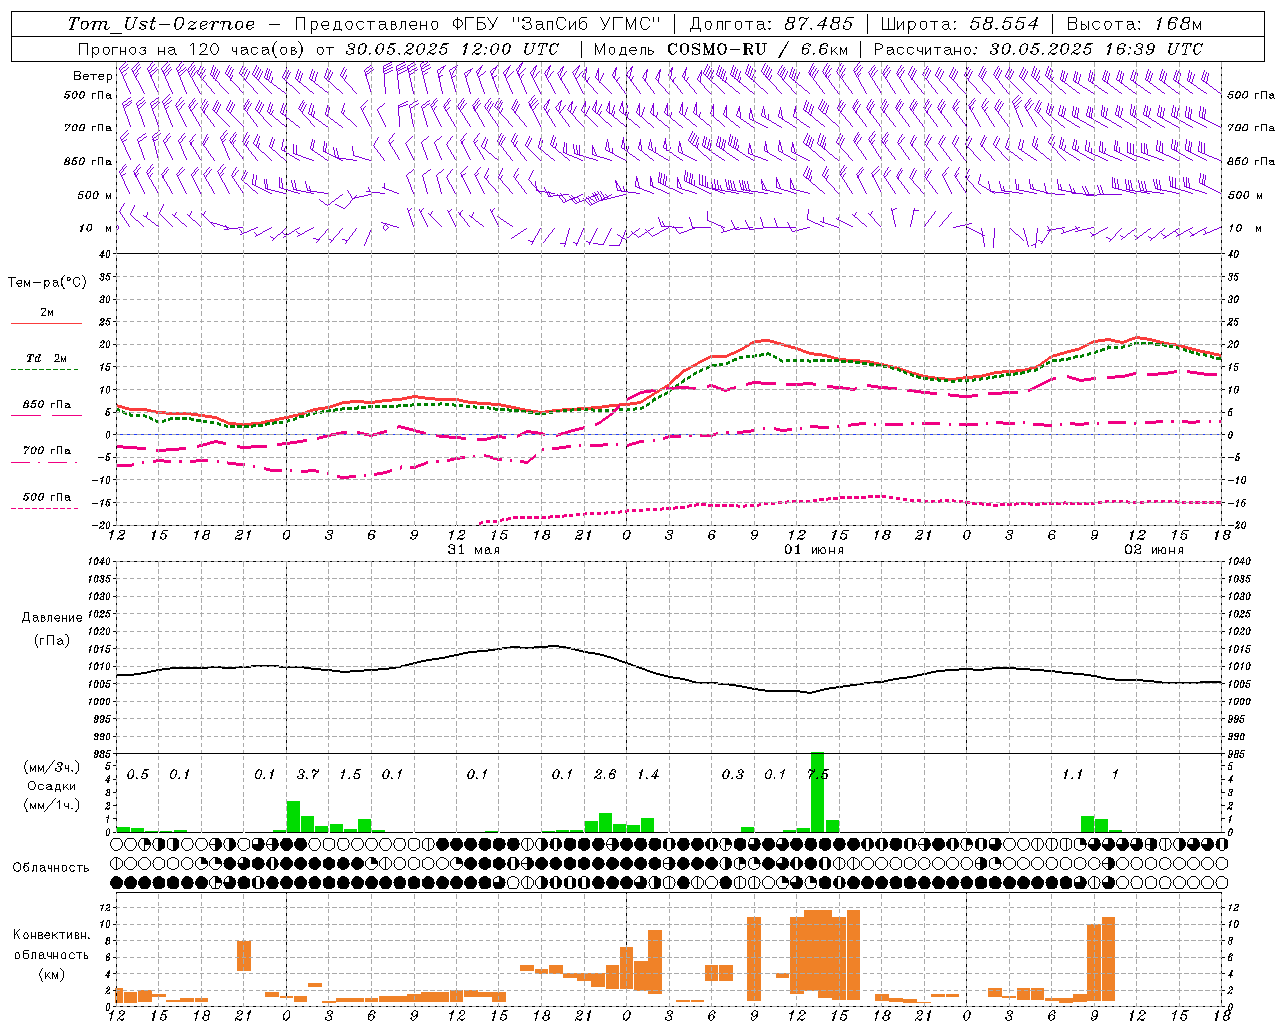Select calculation time 30.05.2025 16:39 UTC
Viewport: 1280px width, 1024px height.
point(1096,49)
